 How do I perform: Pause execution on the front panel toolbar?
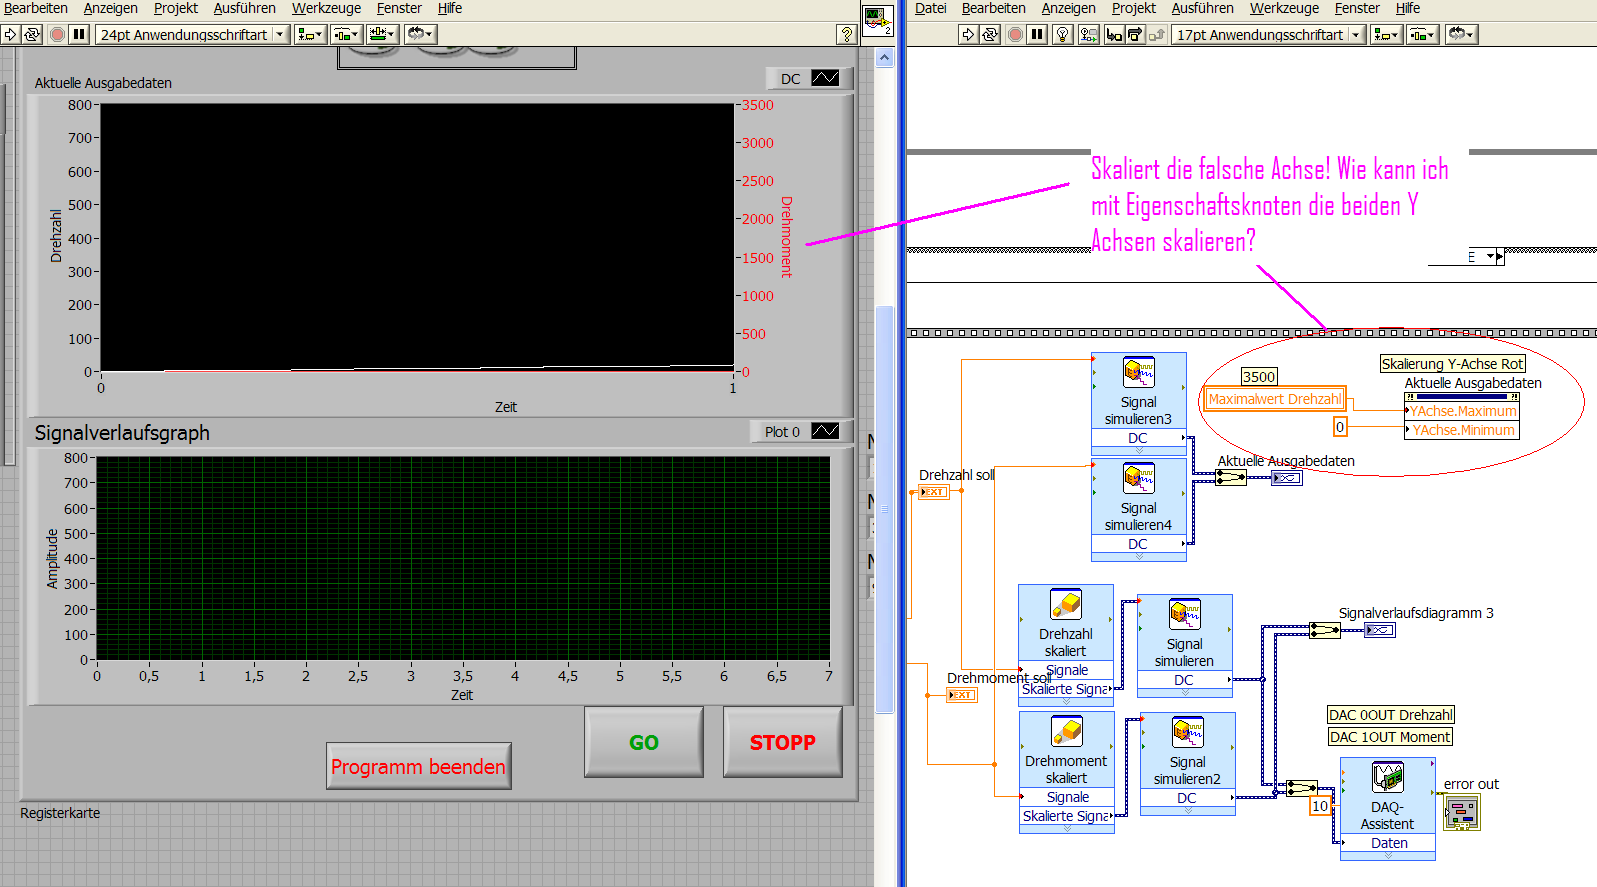(x=79, y=34)
